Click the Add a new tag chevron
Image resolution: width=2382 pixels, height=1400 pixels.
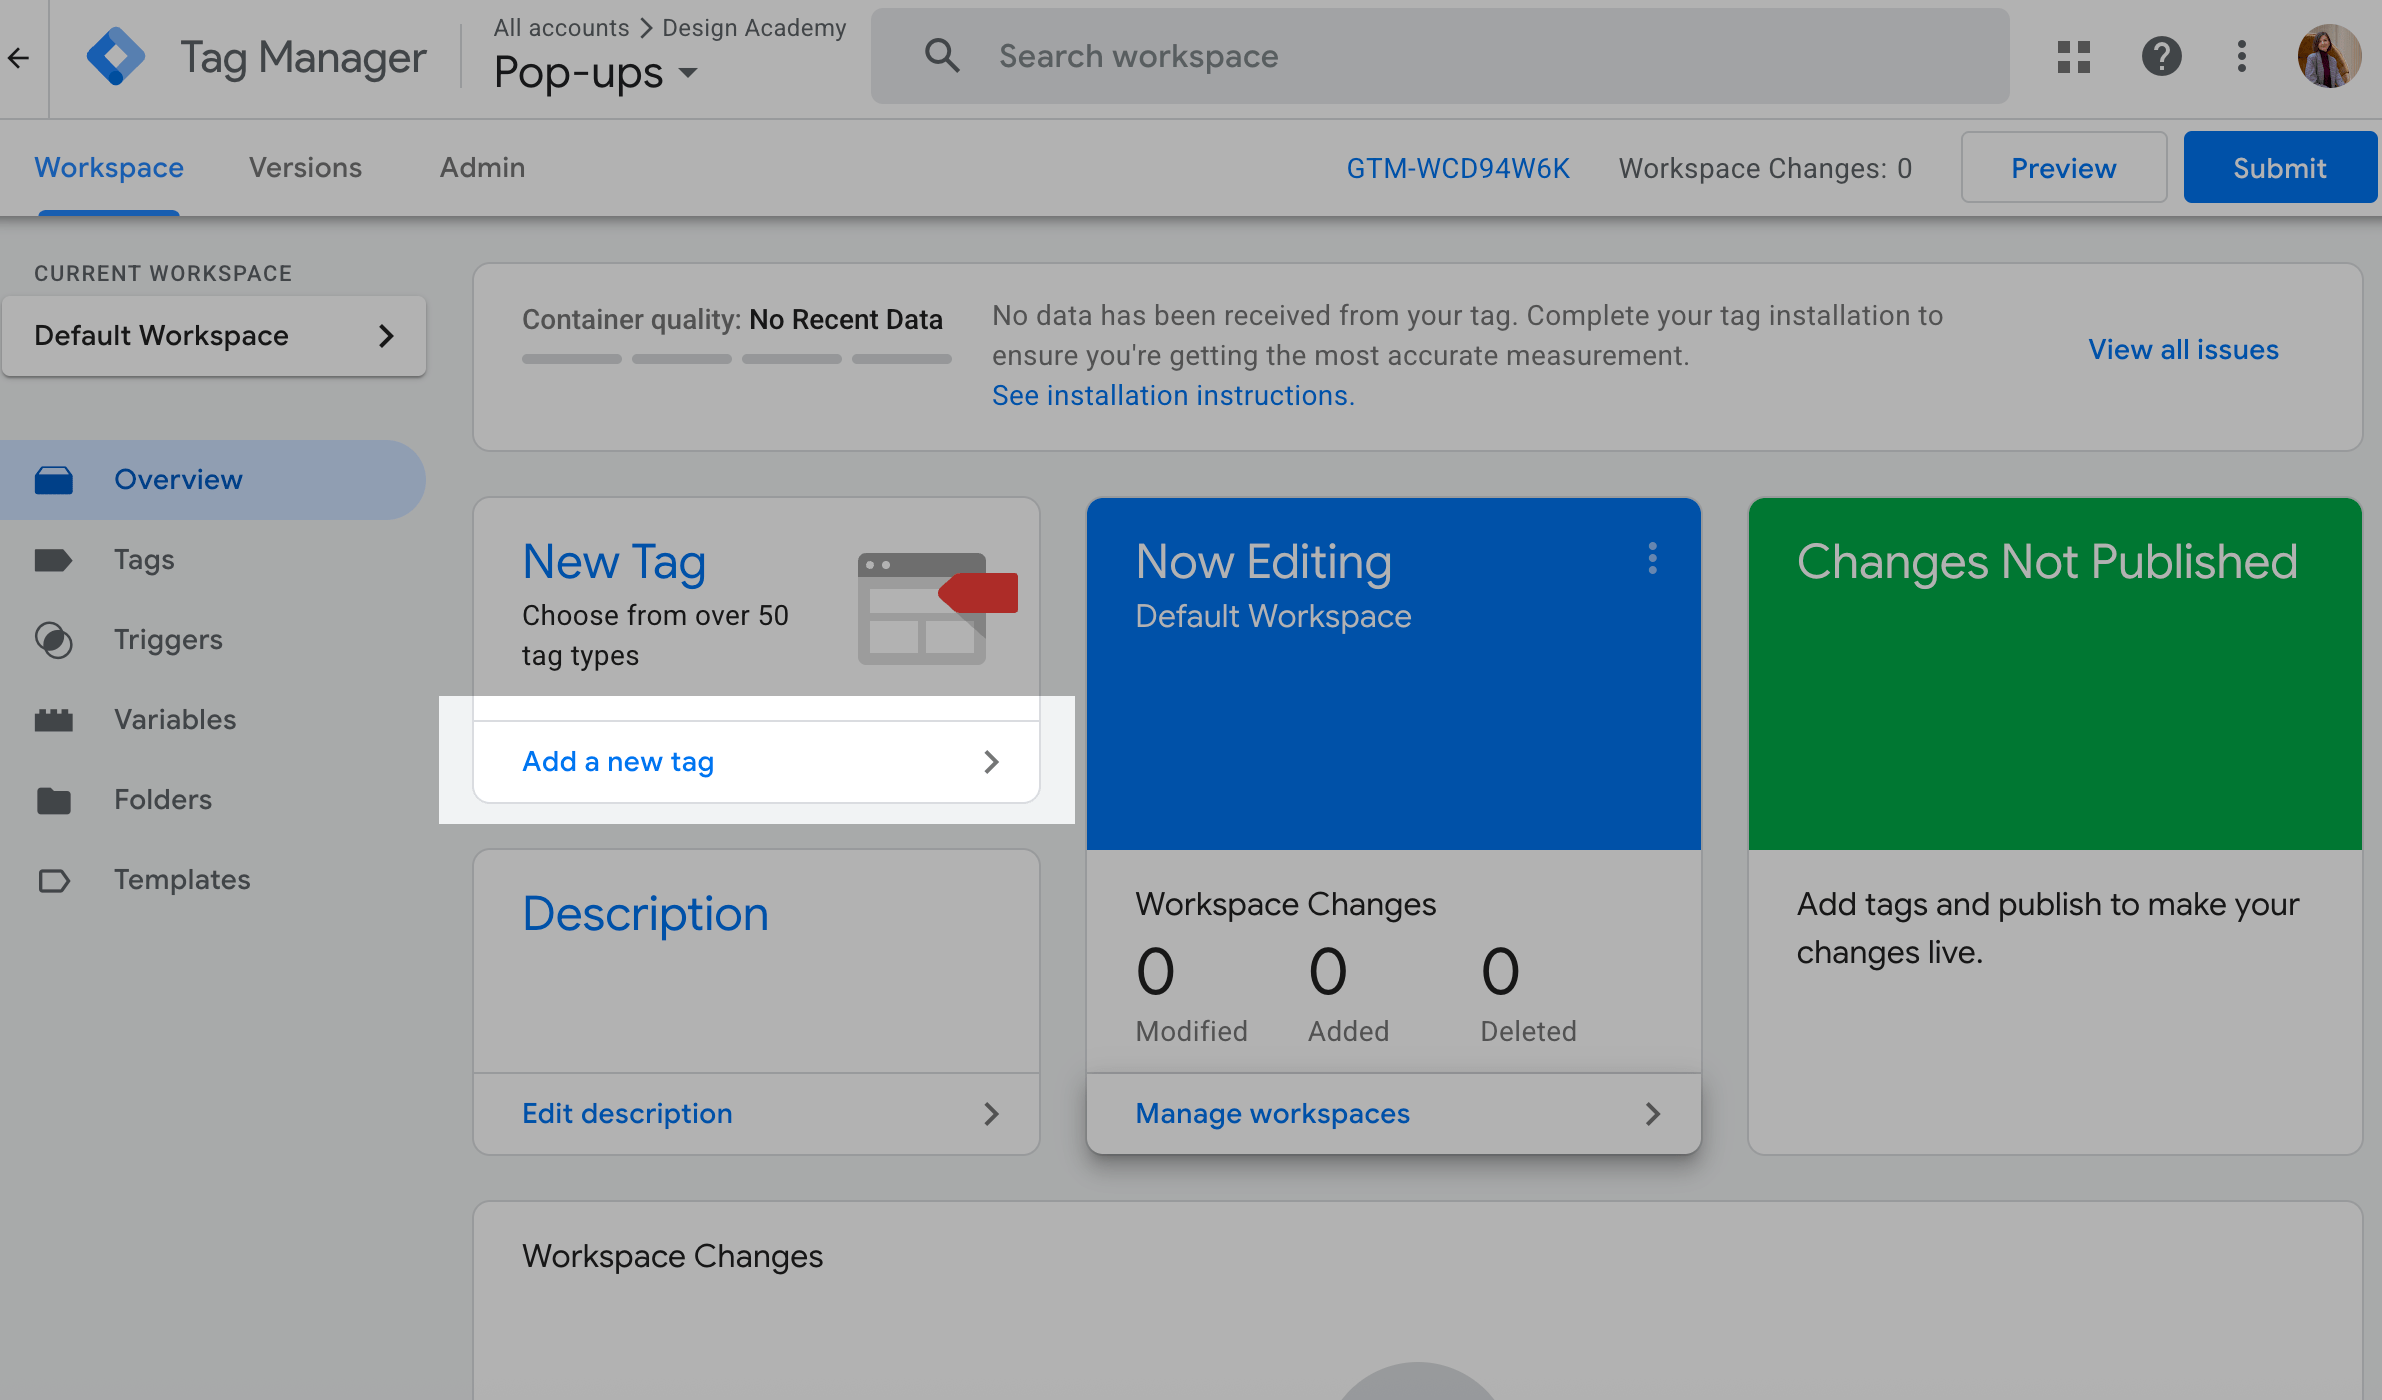pos(991,762)
